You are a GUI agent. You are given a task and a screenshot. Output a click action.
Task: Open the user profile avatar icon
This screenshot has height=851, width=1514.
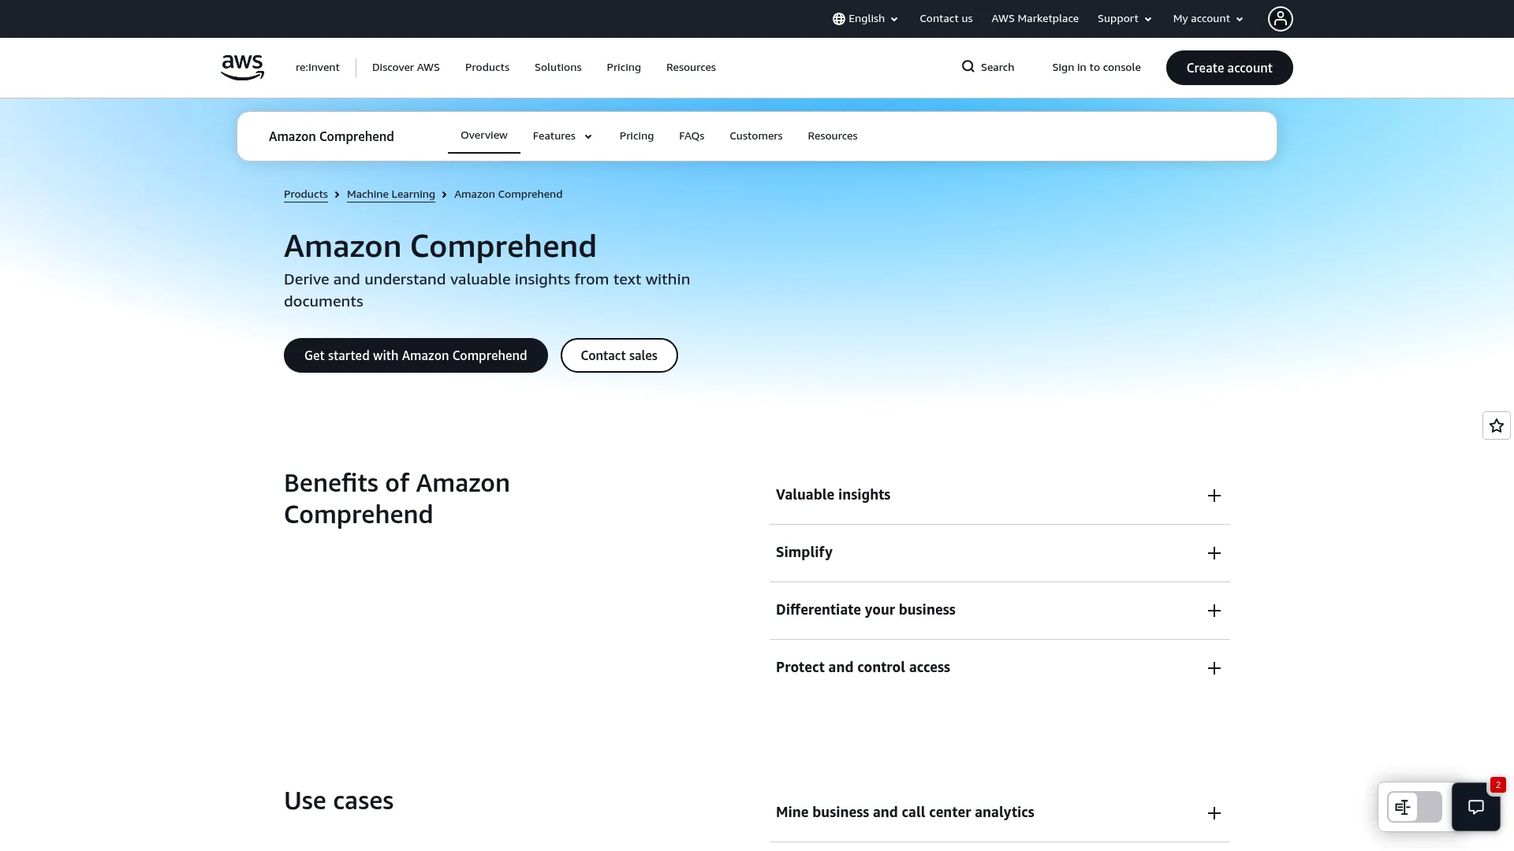(1280, 18)
